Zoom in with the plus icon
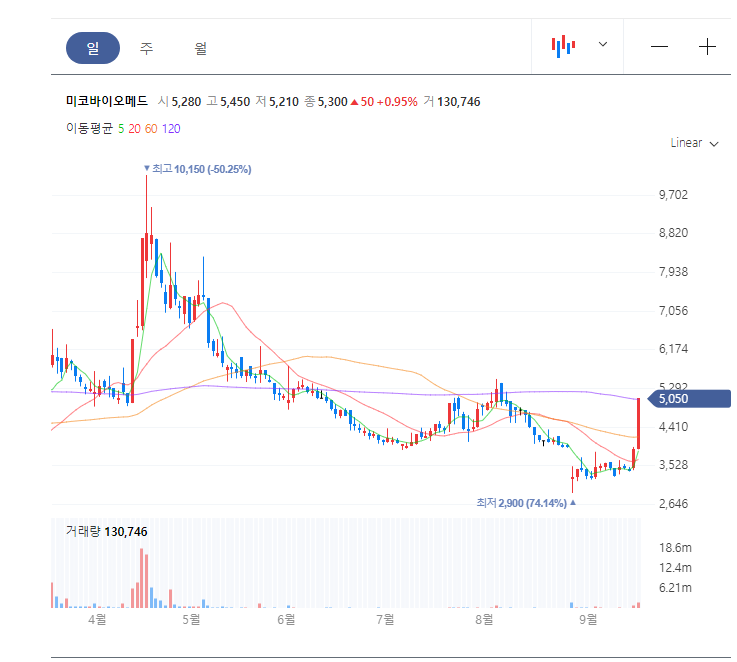Image resolution: width=737 pixels, height=662 pixels. coord(707,47)
